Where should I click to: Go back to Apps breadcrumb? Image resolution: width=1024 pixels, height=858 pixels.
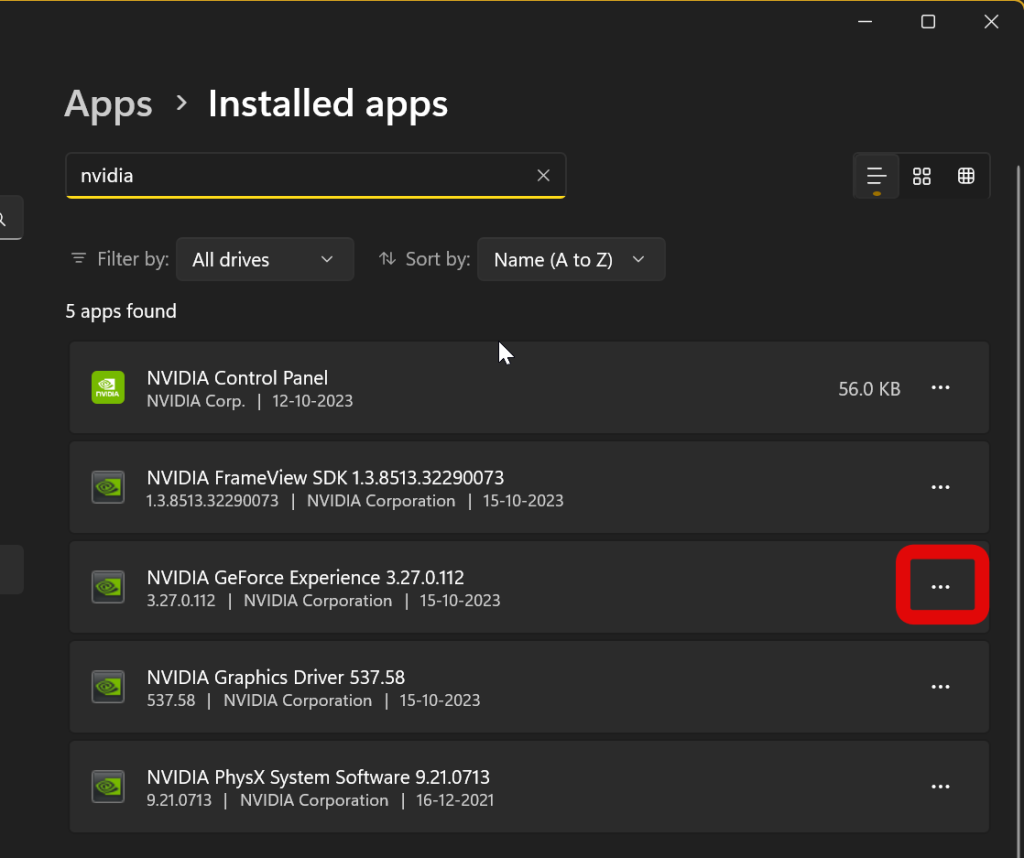pos(108,104)
